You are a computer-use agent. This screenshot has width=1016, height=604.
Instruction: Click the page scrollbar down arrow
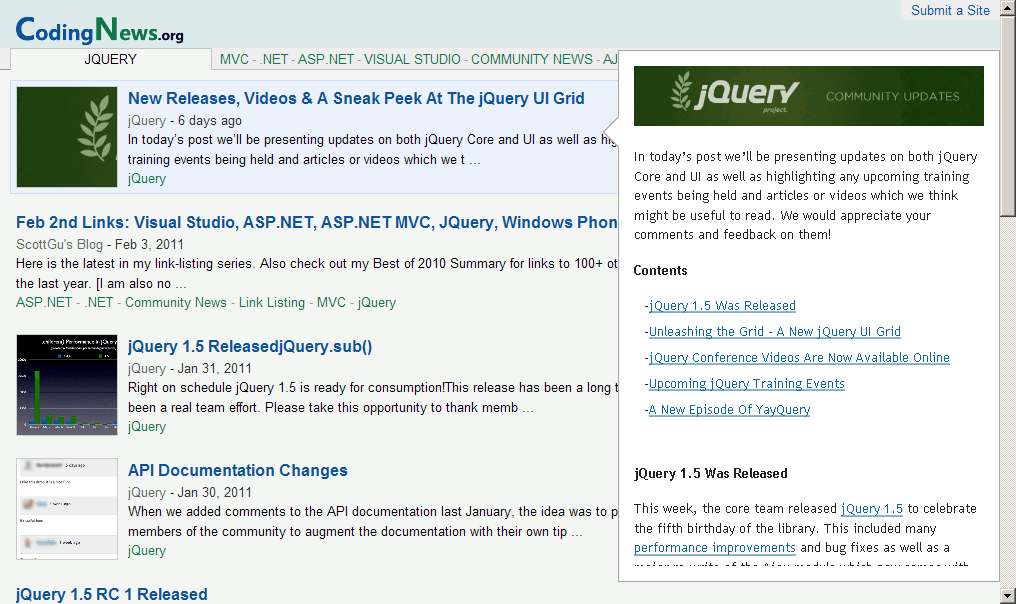point(1008,596)
